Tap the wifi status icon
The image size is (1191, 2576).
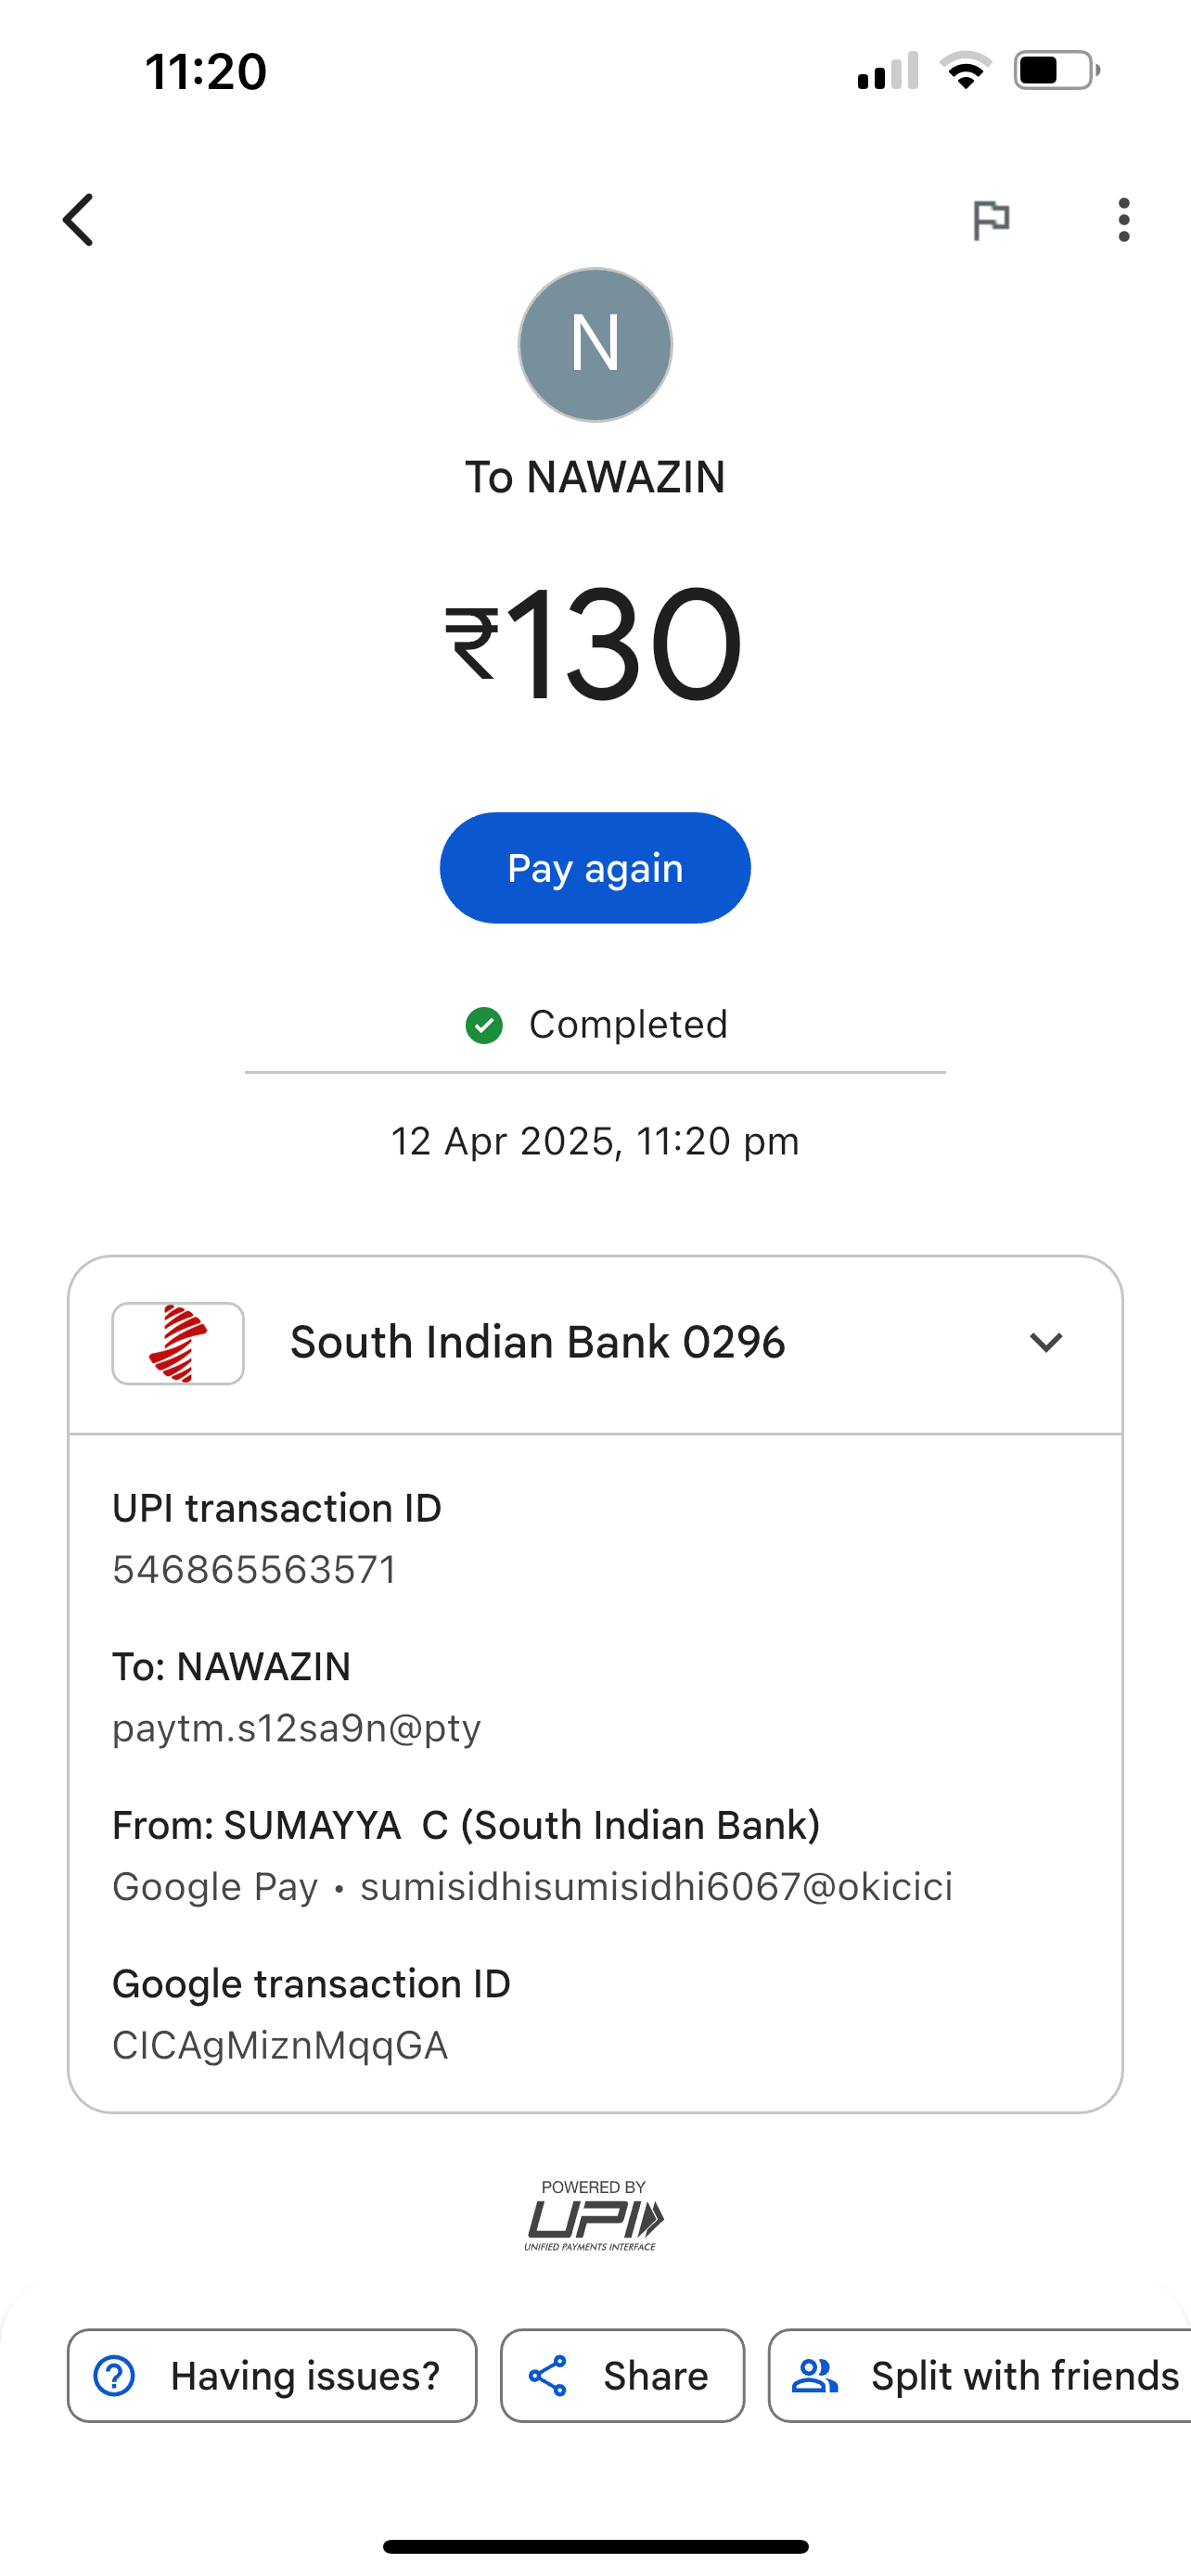tap(965, 72)
